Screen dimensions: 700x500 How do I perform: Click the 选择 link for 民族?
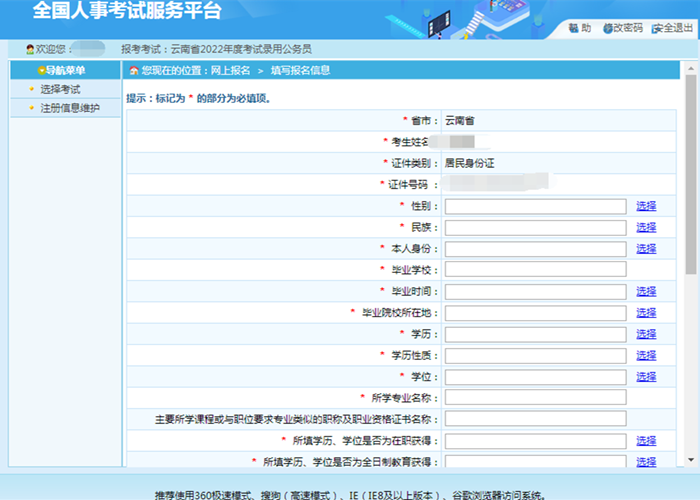[646, 227]
